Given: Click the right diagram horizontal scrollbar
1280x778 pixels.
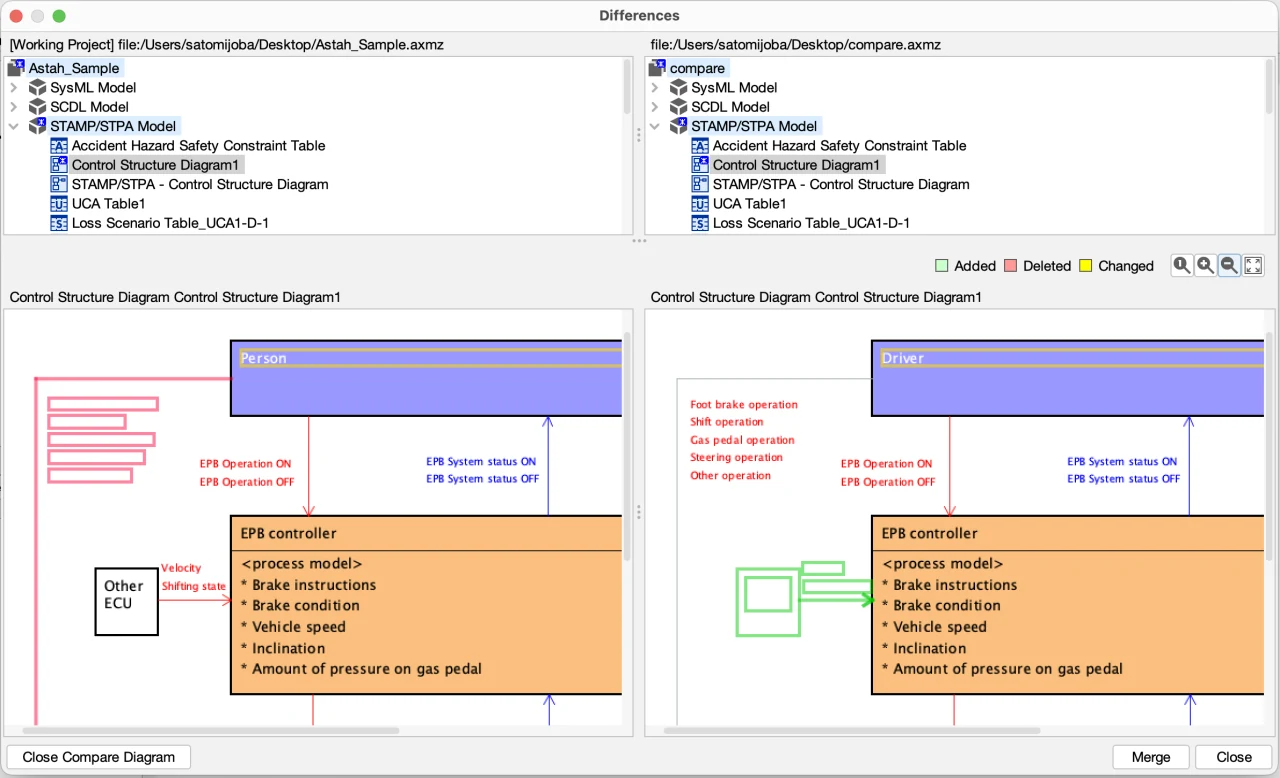Looking at the screenshot, I should [x=851, y=731].
